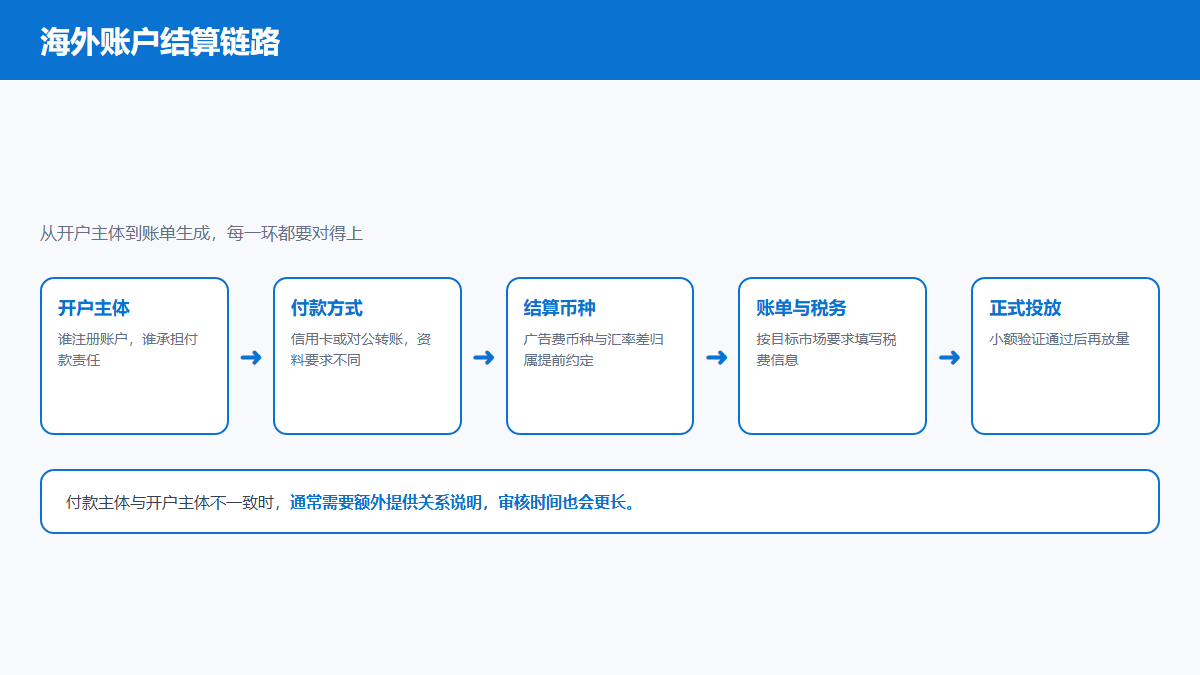
Task: Select the text 谁注册账户，谁承担付款责任
Action: [x=128, y=349]
